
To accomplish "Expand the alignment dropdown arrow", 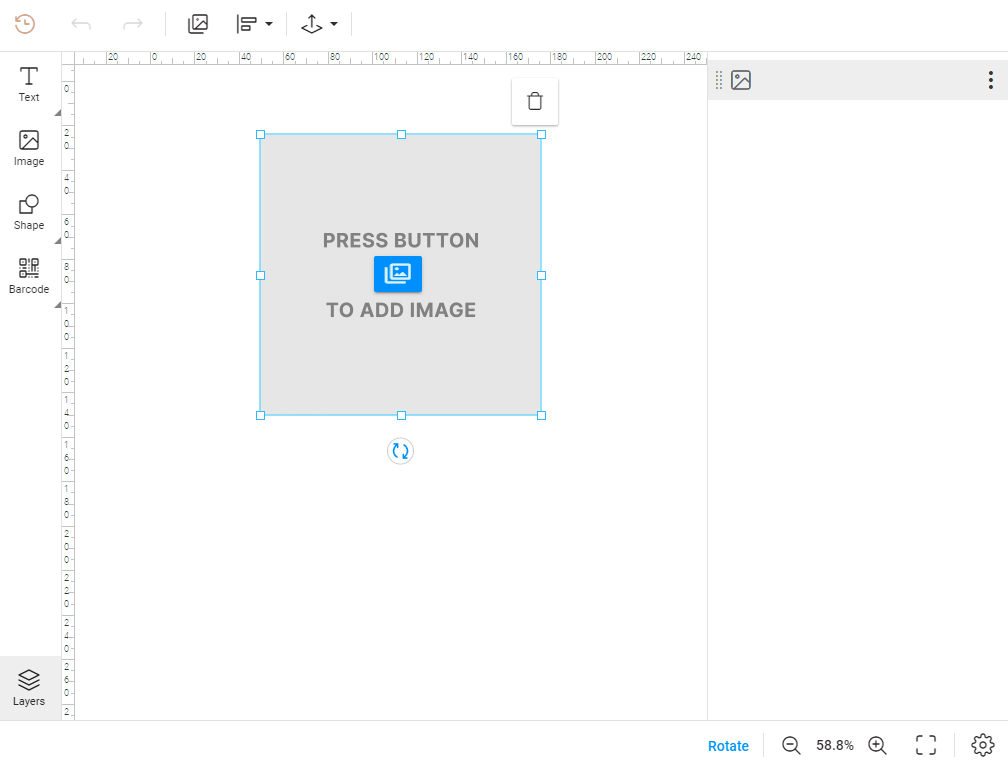I will click(269, 24).
